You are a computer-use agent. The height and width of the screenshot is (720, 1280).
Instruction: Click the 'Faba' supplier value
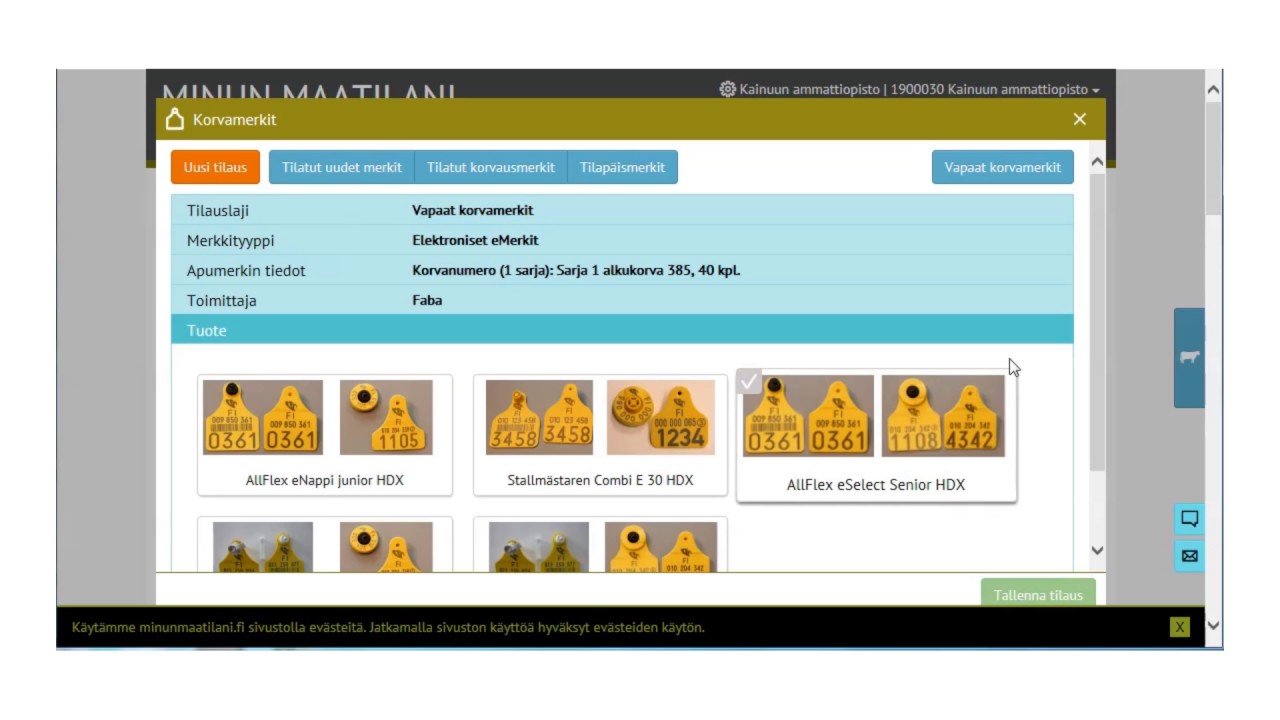click(x=427, y=300)
